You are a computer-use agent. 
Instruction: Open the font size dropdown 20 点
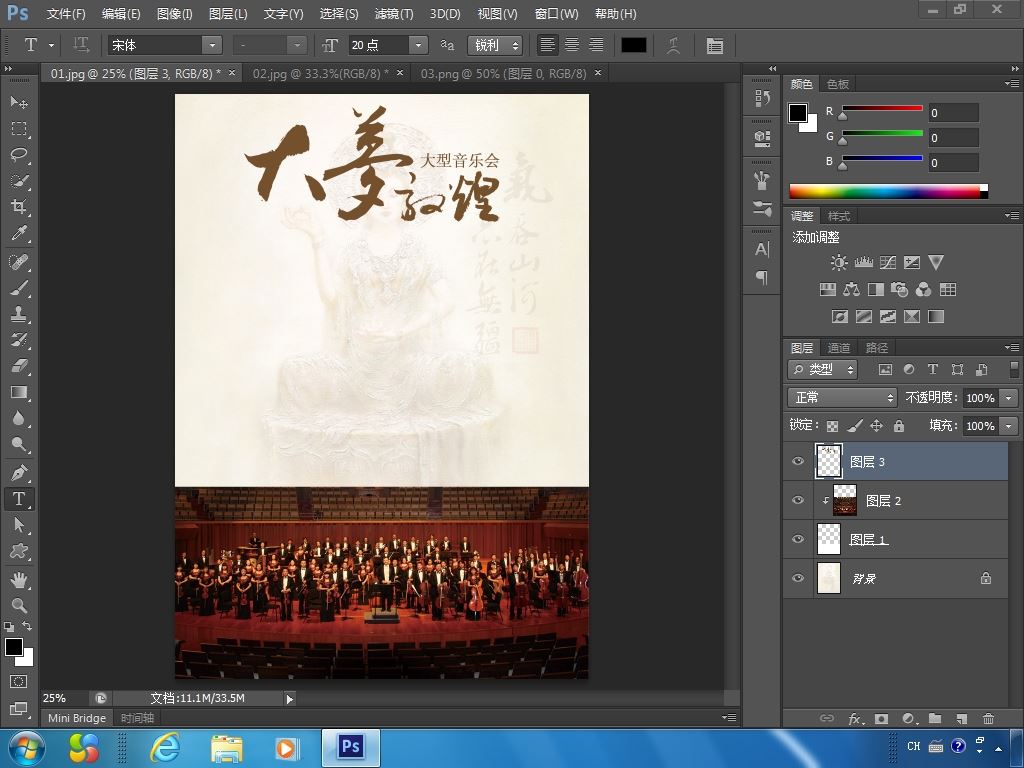tap(418, 45)
